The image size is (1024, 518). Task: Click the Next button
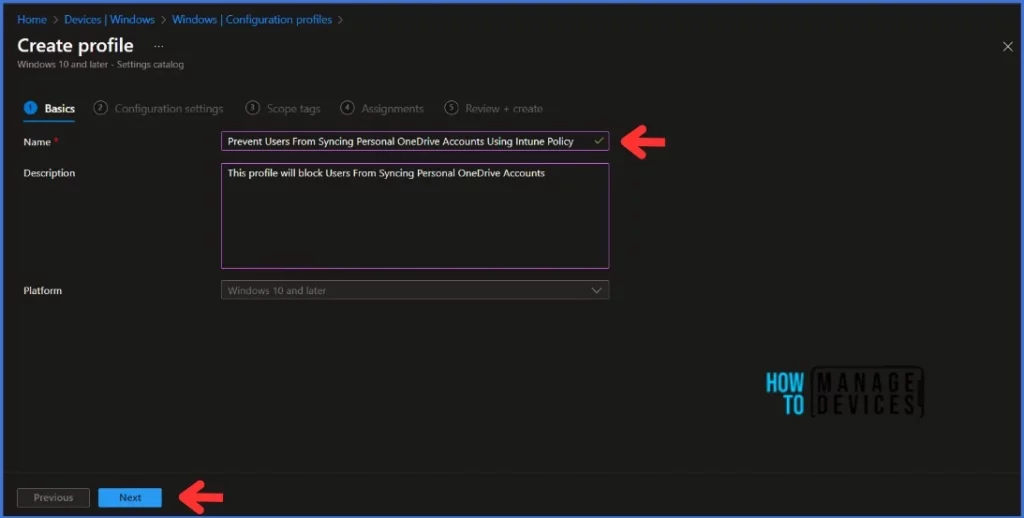[x=130, y=498]
